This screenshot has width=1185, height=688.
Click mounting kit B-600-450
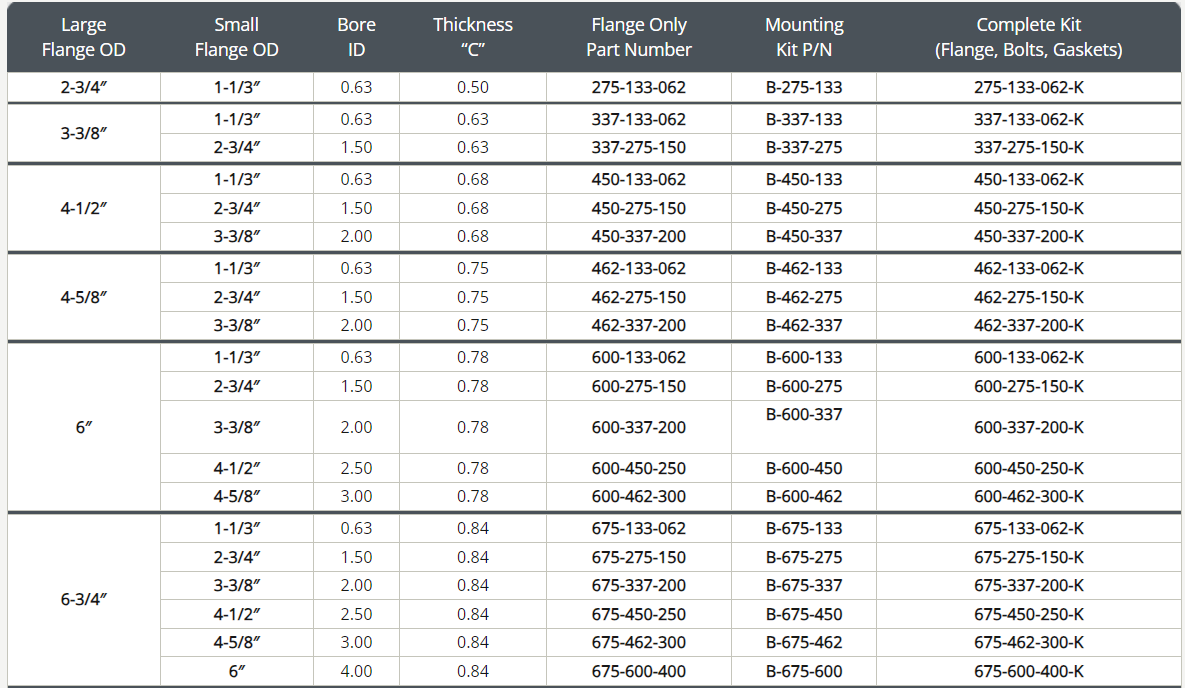click(804, 469)
